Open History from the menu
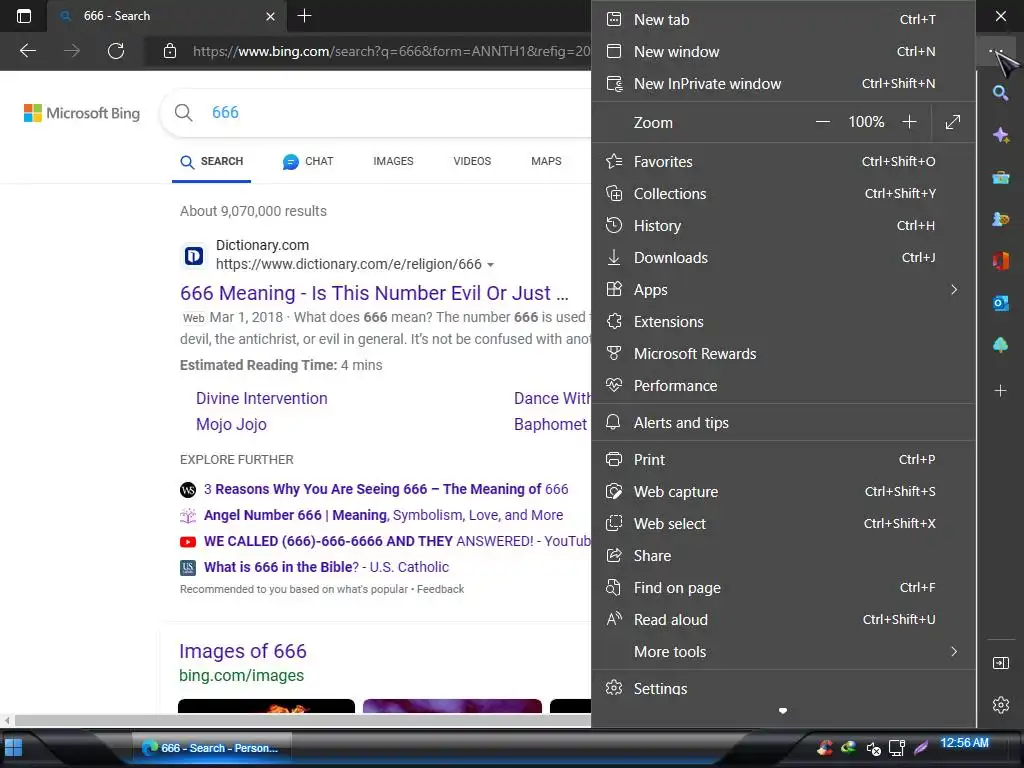This screenshot has height=768, width=1024. click(783, 225)
